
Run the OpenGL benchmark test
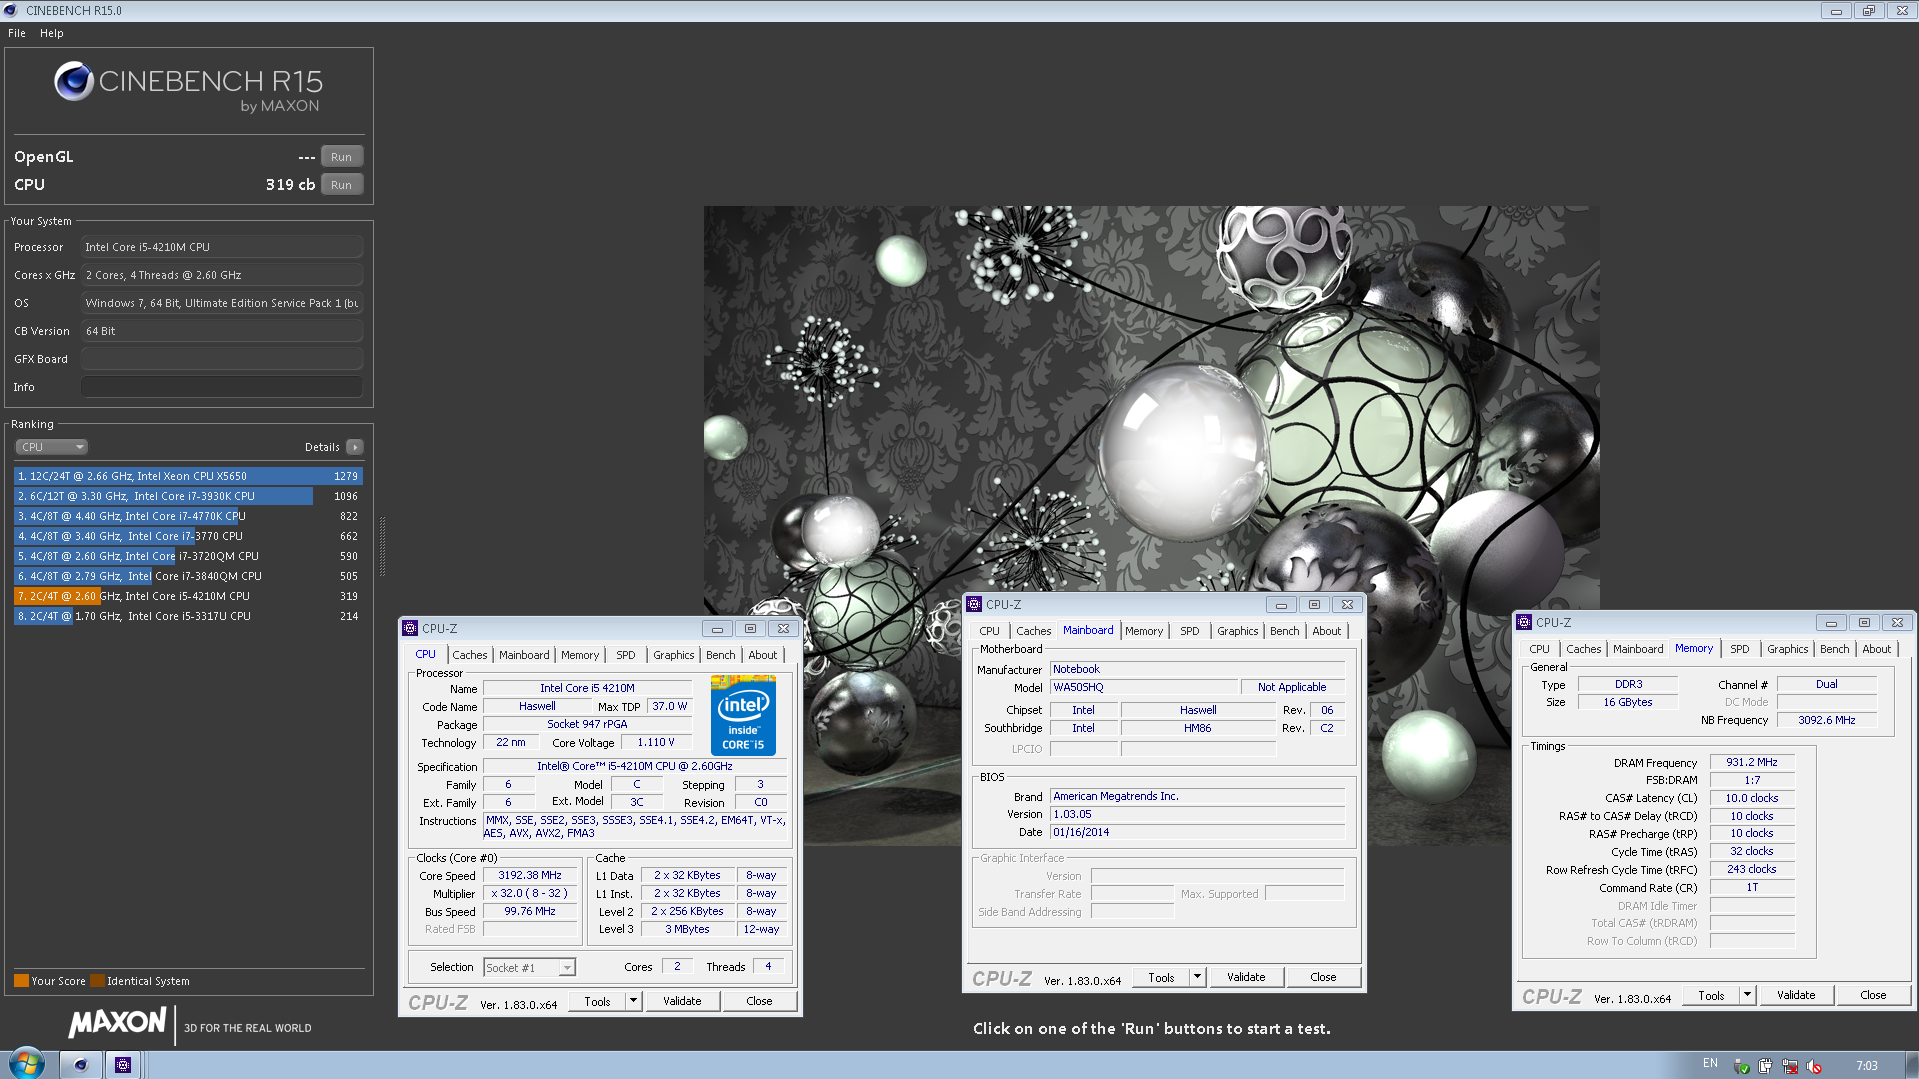[x=341, y=157]
